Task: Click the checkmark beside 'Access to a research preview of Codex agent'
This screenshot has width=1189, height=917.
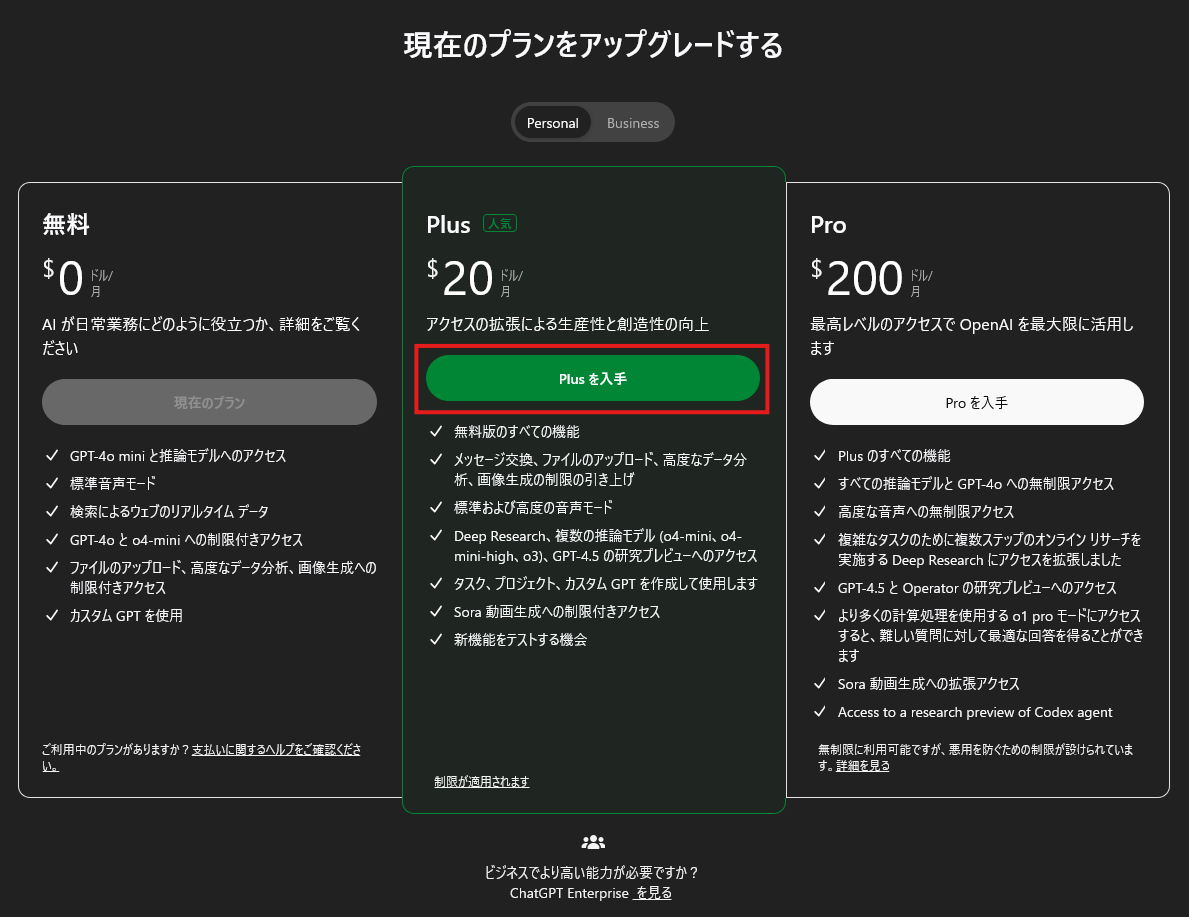Action: click(x=820, y=711)
